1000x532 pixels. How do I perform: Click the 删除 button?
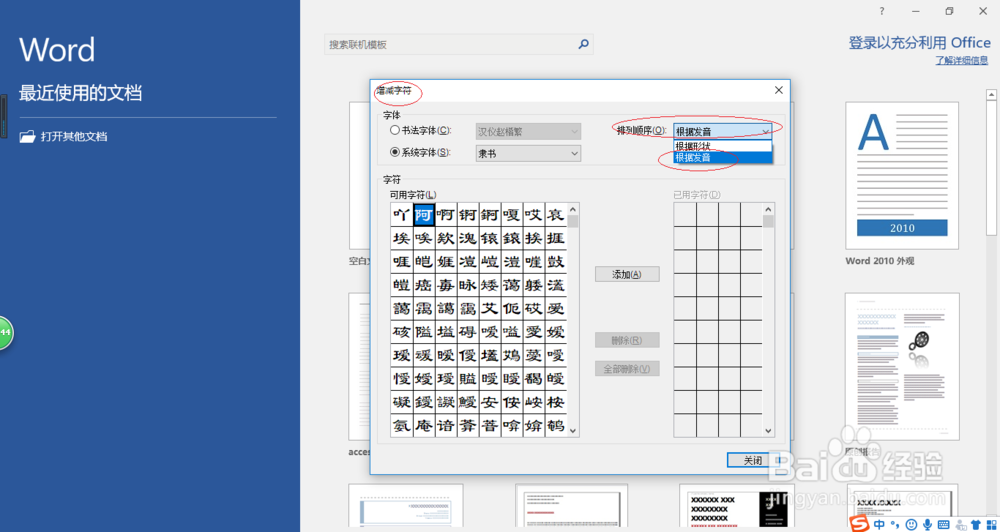627,340
